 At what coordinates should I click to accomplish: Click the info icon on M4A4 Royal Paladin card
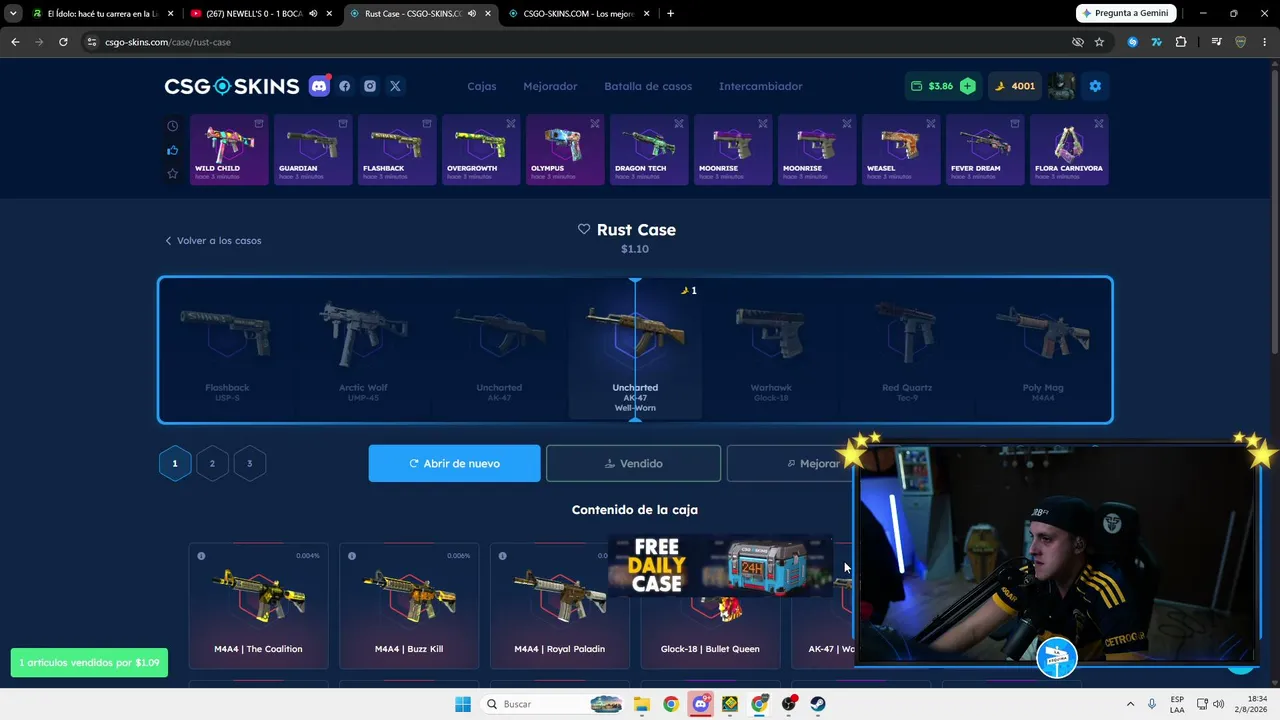502,556
